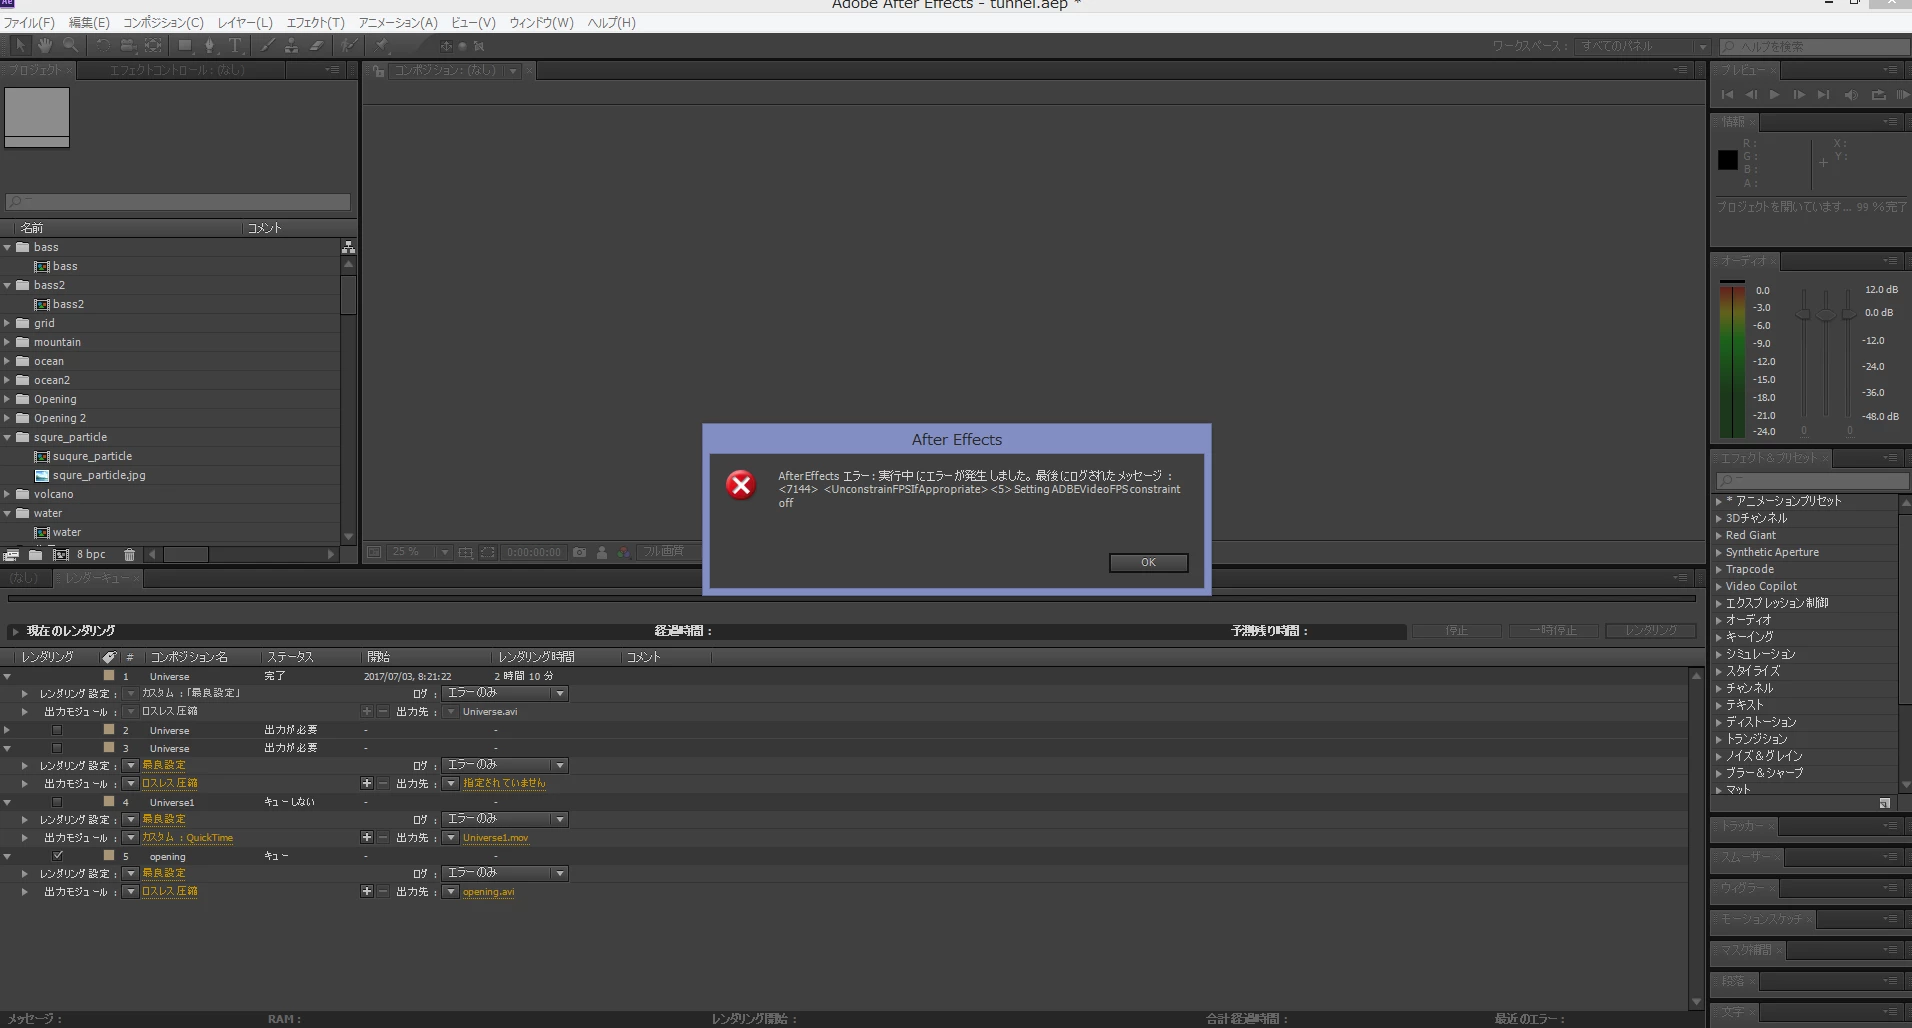
Task: Click the new composition icon in Project panel
Action: tap(61, 554)
